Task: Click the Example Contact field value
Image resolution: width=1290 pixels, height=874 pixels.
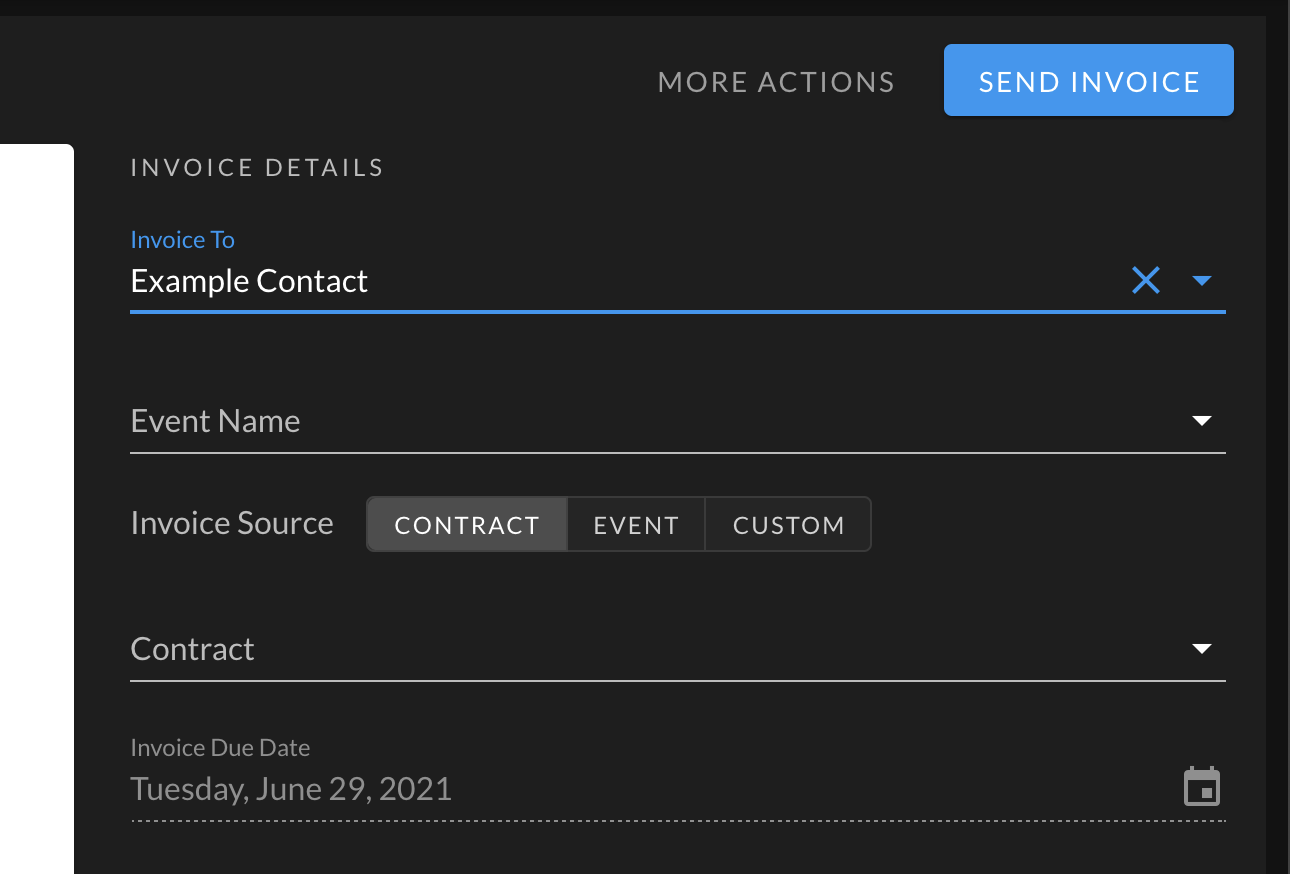Action: (x=249, y=281)
